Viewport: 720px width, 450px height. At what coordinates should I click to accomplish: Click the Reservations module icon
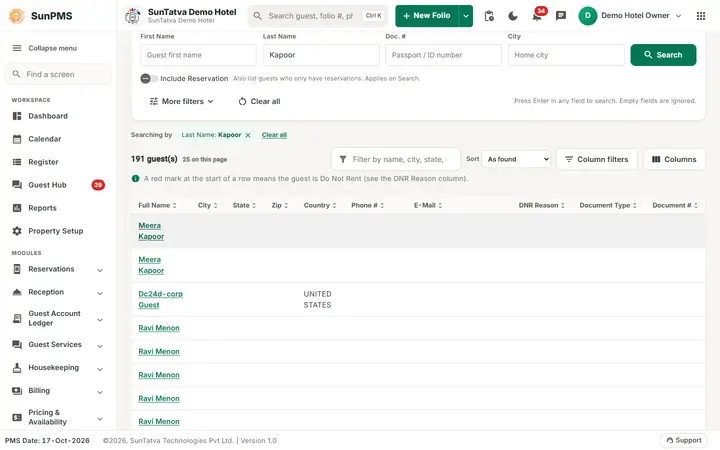(17, 269)
